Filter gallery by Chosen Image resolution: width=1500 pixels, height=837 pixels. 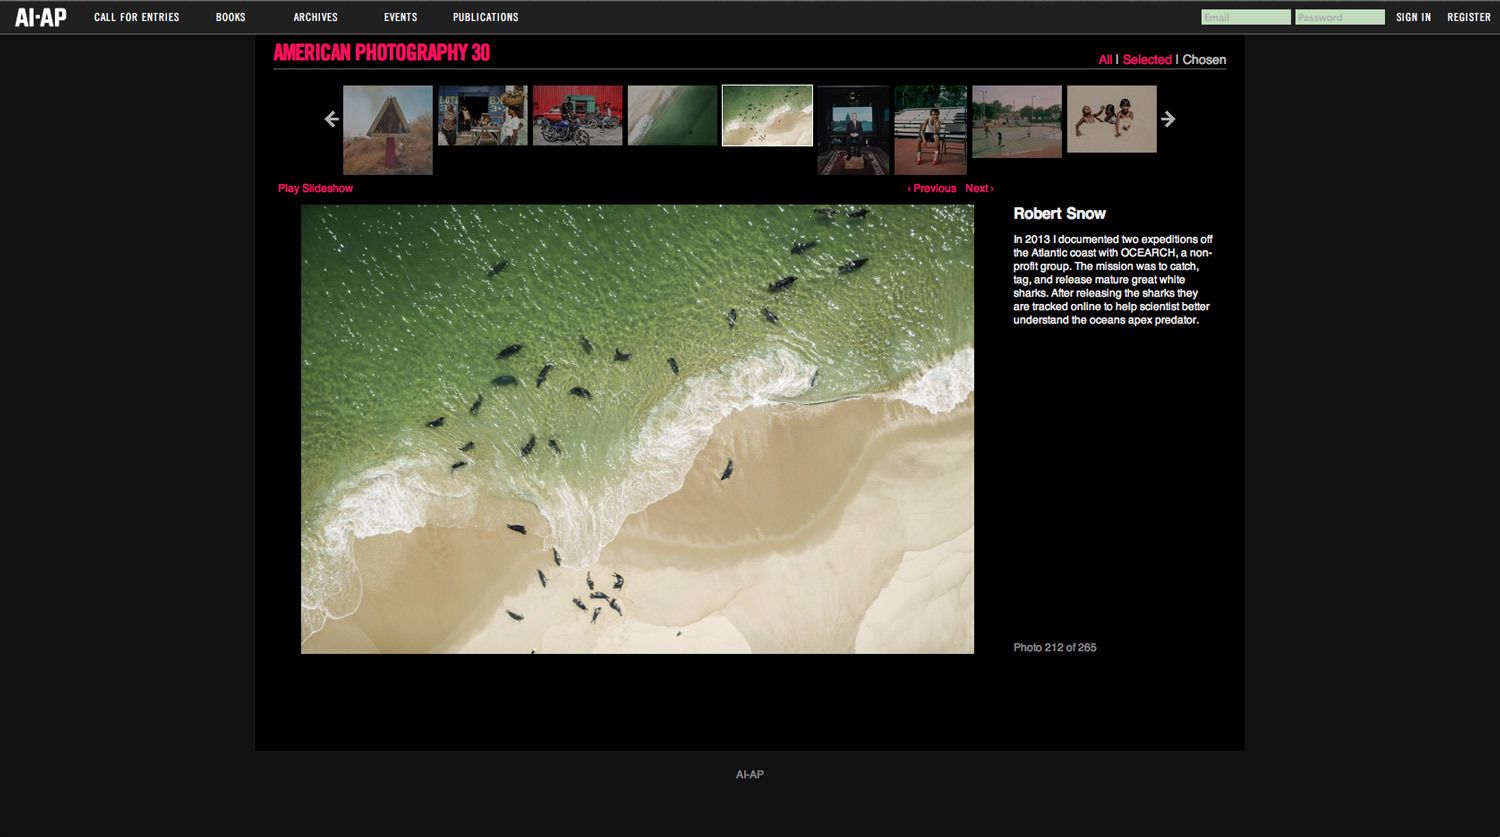click(1204, 60)
